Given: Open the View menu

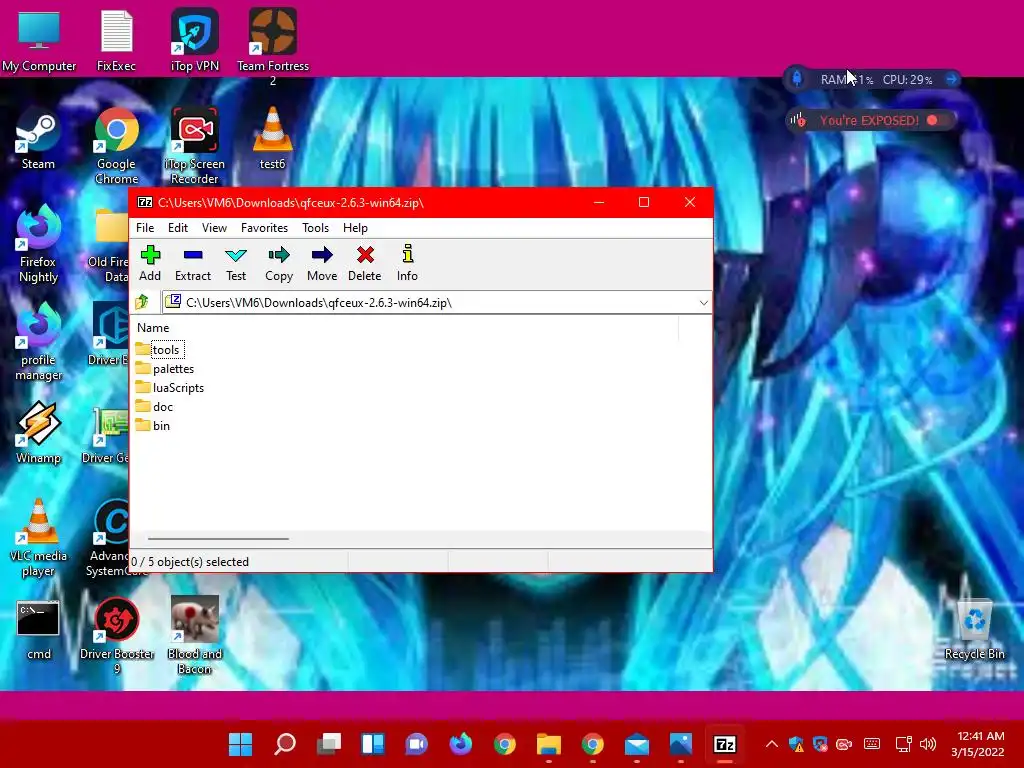Looking at the screenshot, I should [x=214, y=228].
